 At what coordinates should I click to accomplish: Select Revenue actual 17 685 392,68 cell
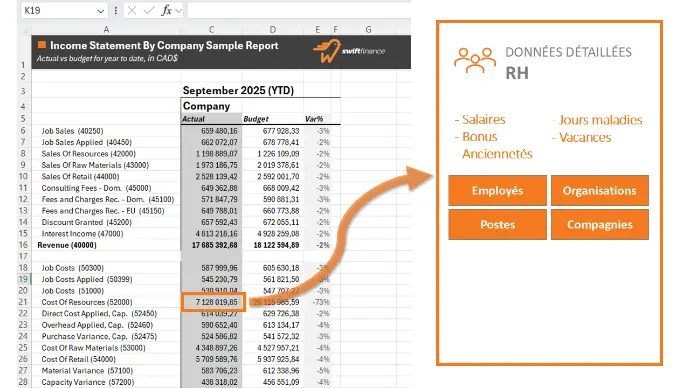[x=211, y=245]
